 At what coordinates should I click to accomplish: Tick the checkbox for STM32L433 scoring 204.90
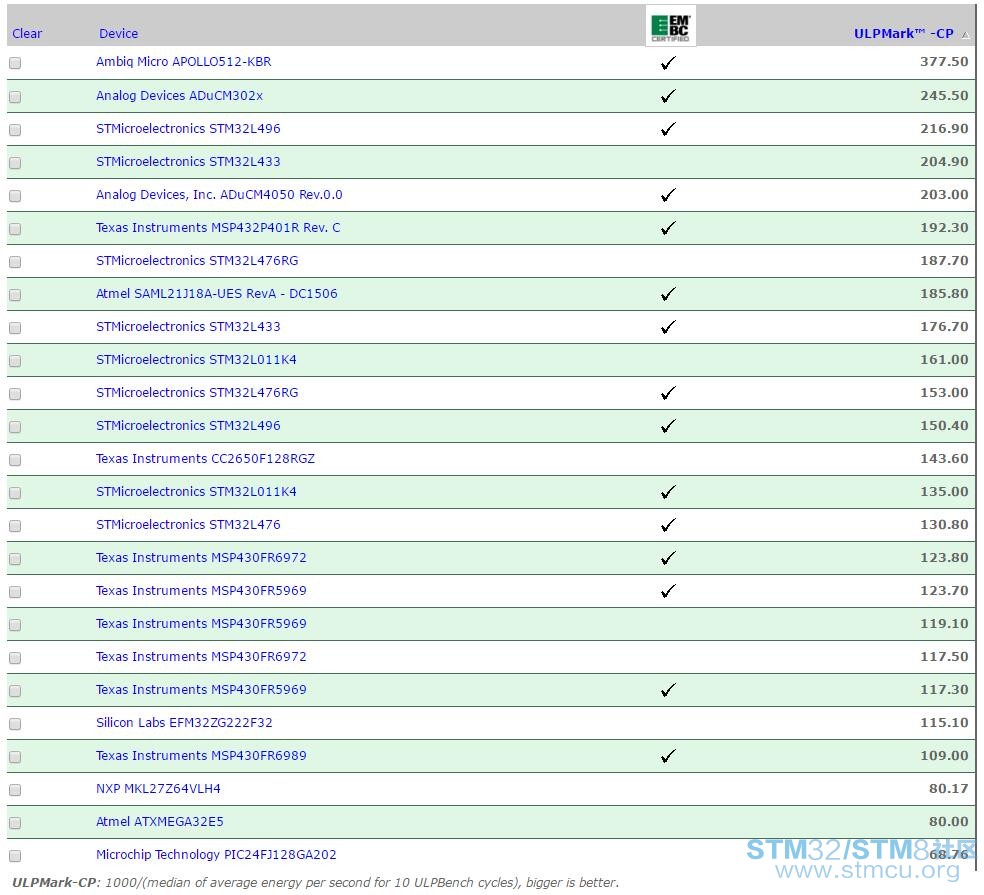tap(15, 163)
